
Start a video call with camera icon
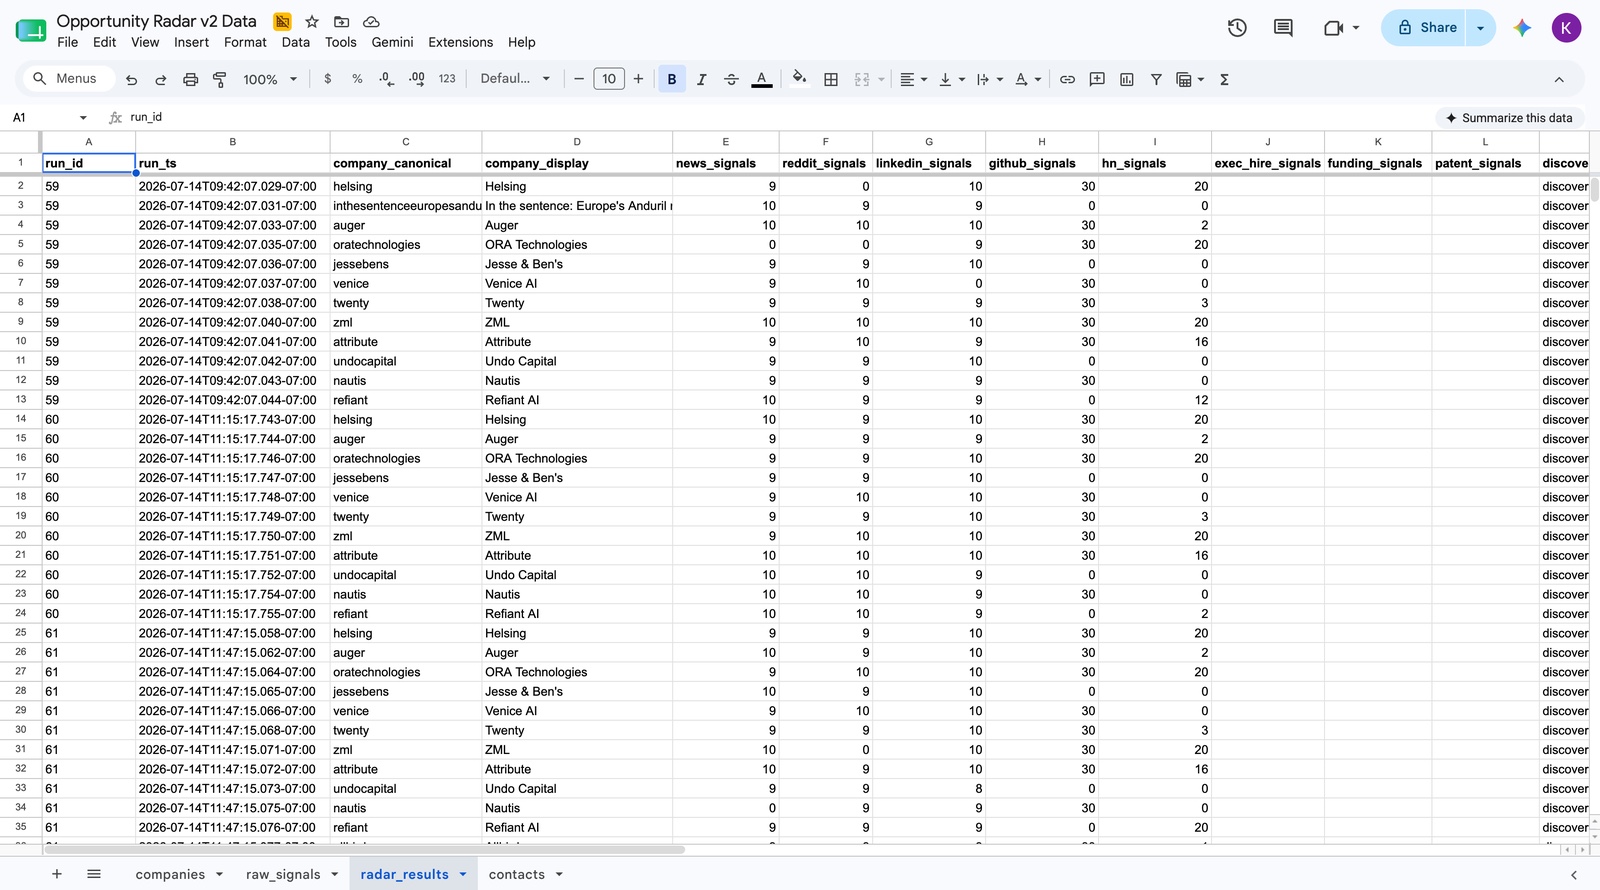[1333, 28]
